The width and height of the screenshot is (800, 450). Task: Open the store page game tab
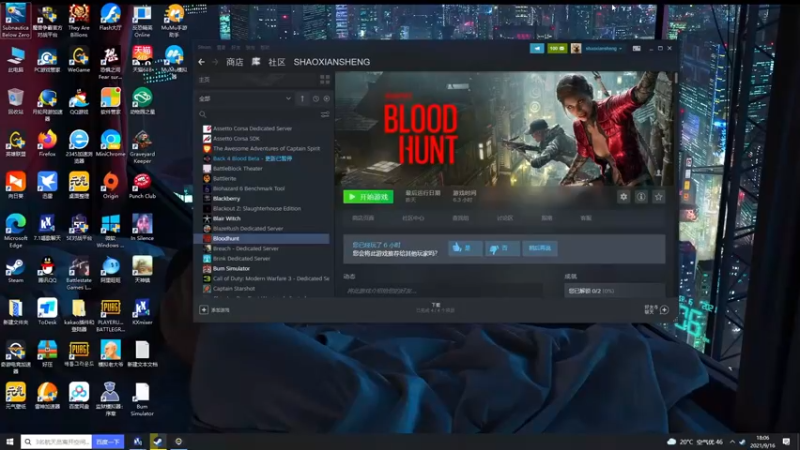(363, 218)
